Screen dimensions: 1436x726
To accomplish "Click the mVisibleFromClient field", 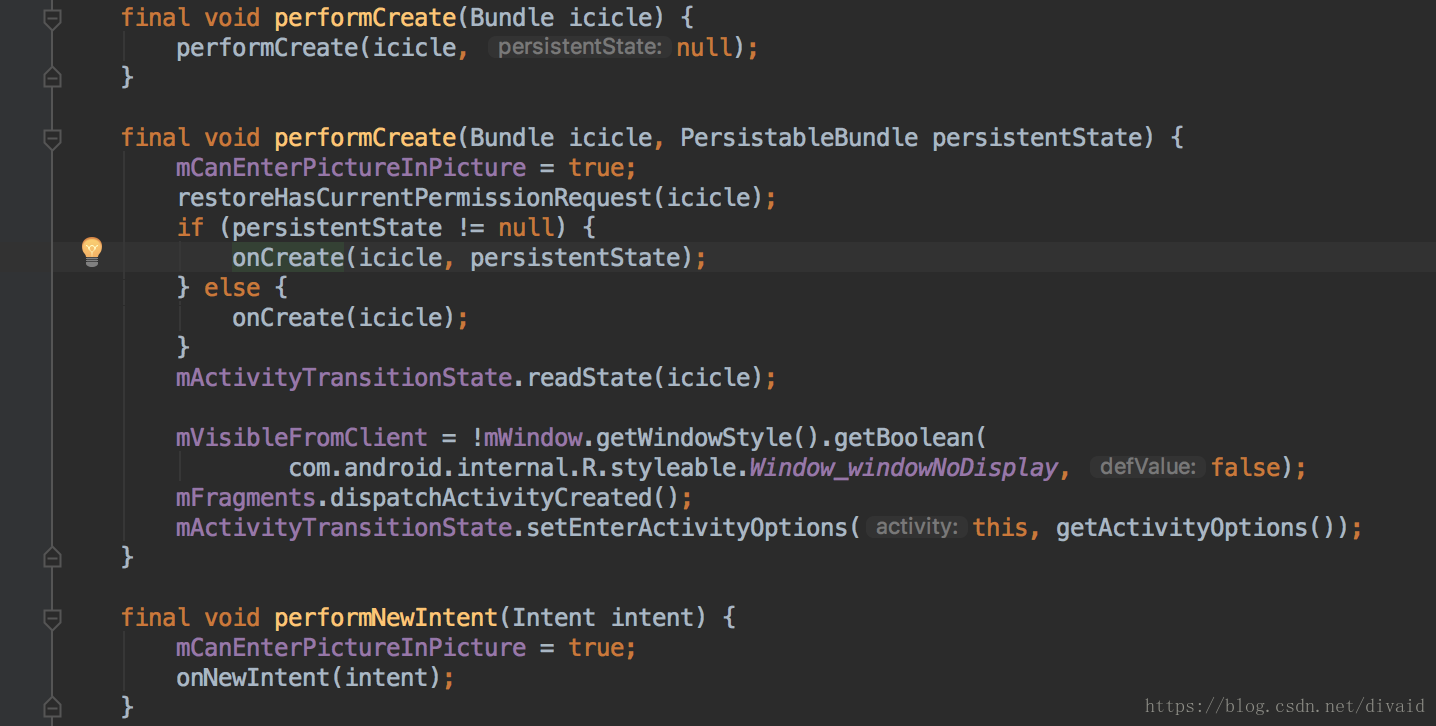I will [x=302, y=437].
